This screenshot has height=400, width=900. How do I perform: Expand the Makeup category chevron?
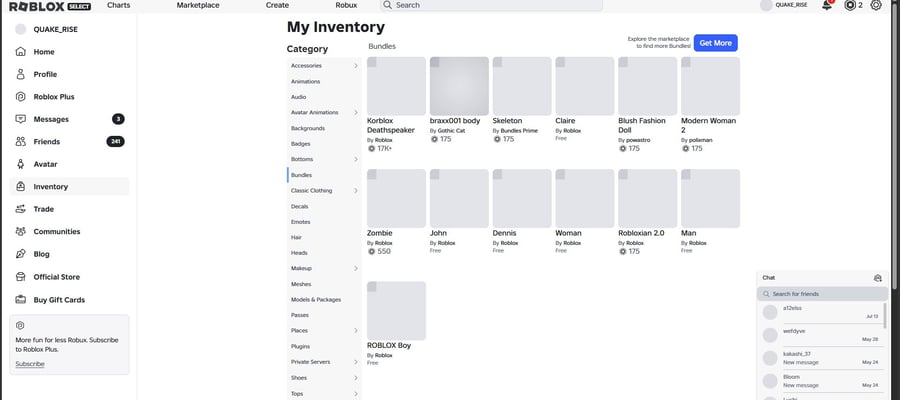[x=356, y=268]
